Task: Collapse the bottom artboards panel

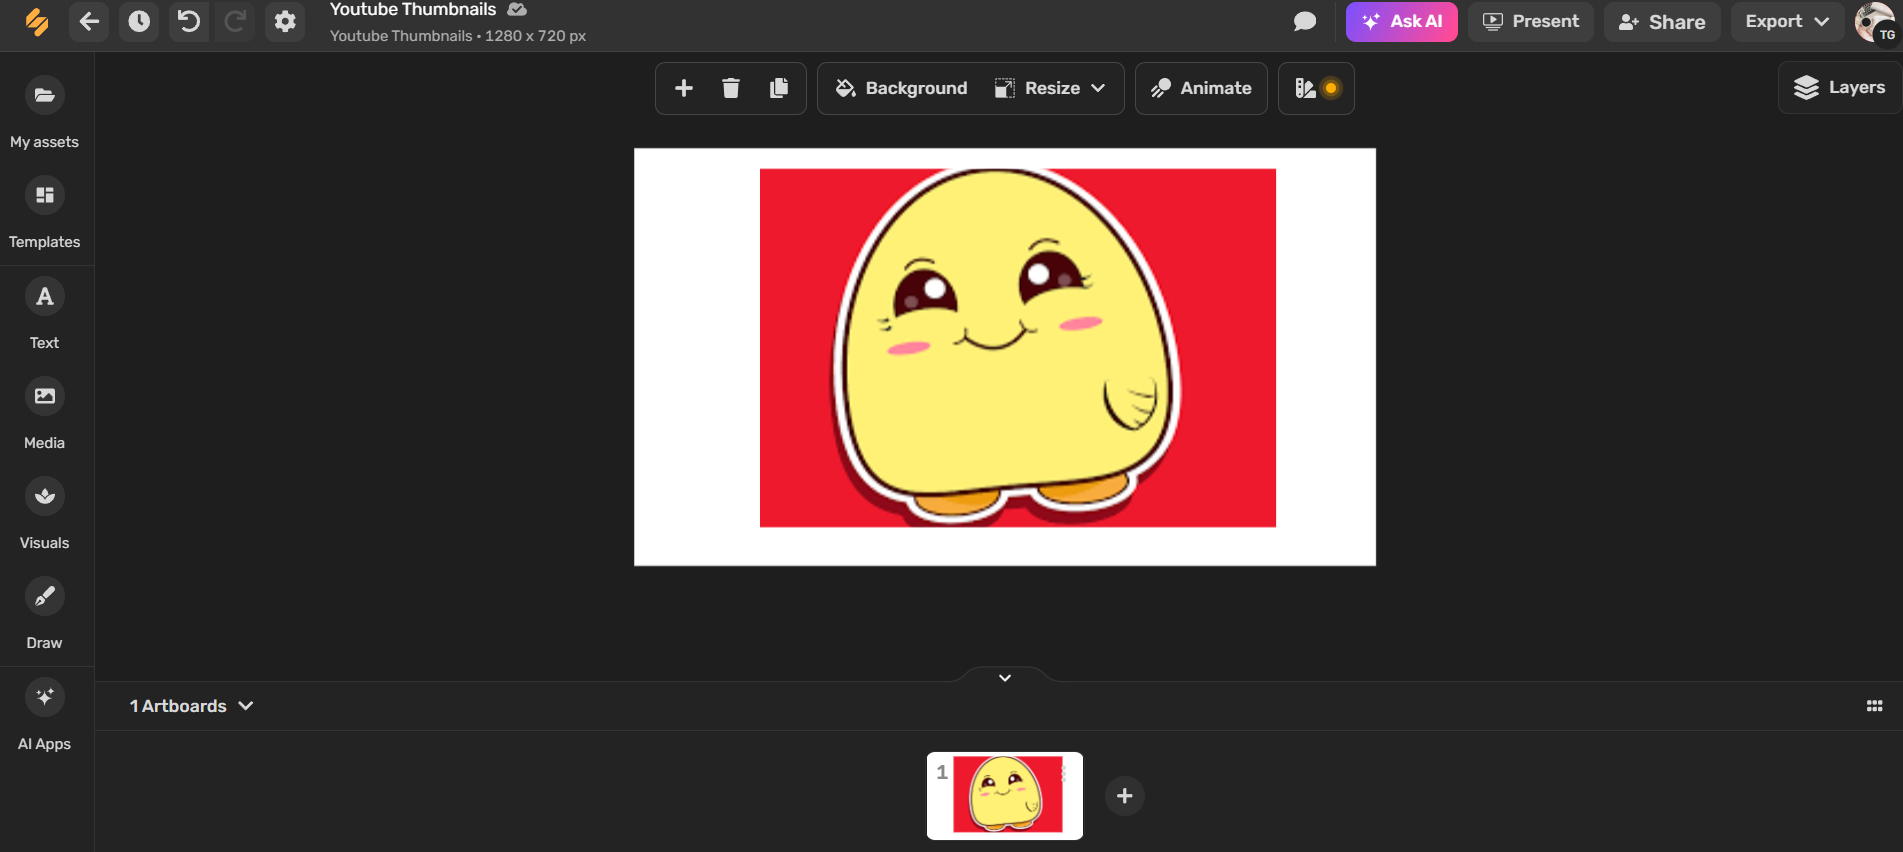Action: tap(1005, 677)
